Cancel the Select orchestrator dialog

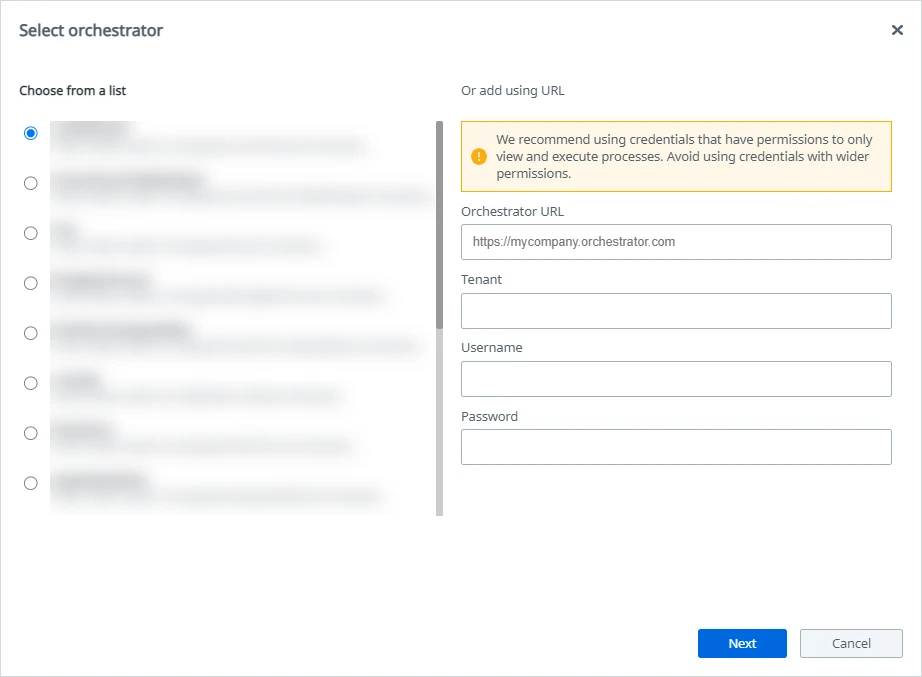(x=851, y=643)
